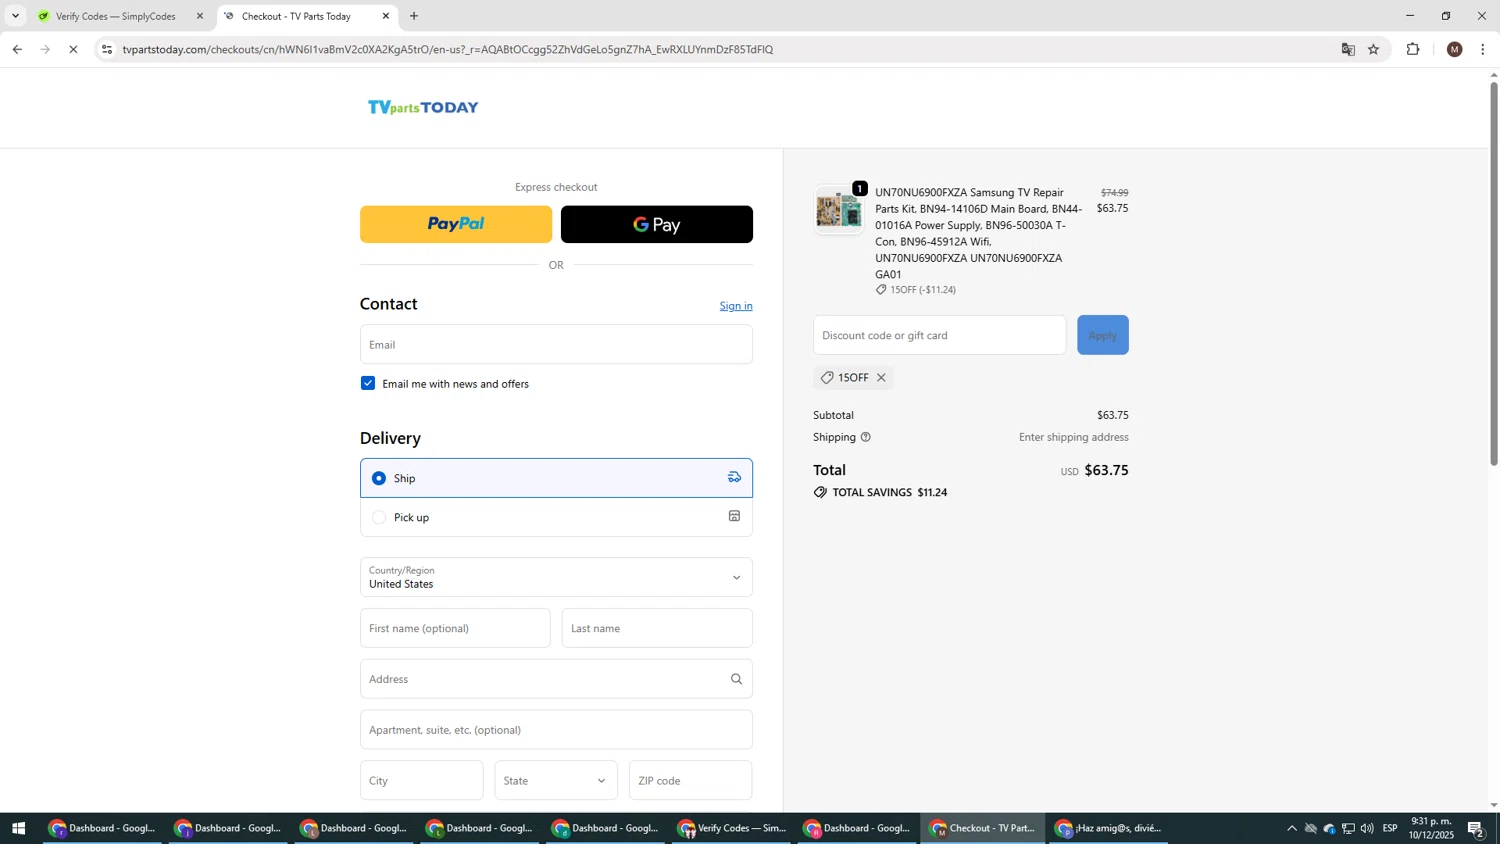Image resolution: width=1500 pixels, height=844 pixels.
Task: Focus the Address field
Action: tap(556, 679)
